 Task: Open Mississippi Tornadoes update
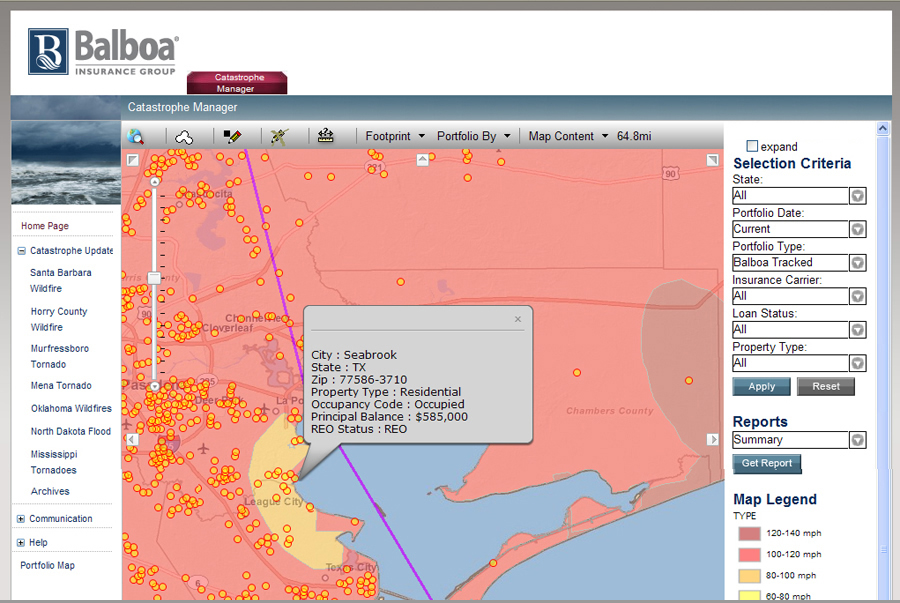pos(53,462)
